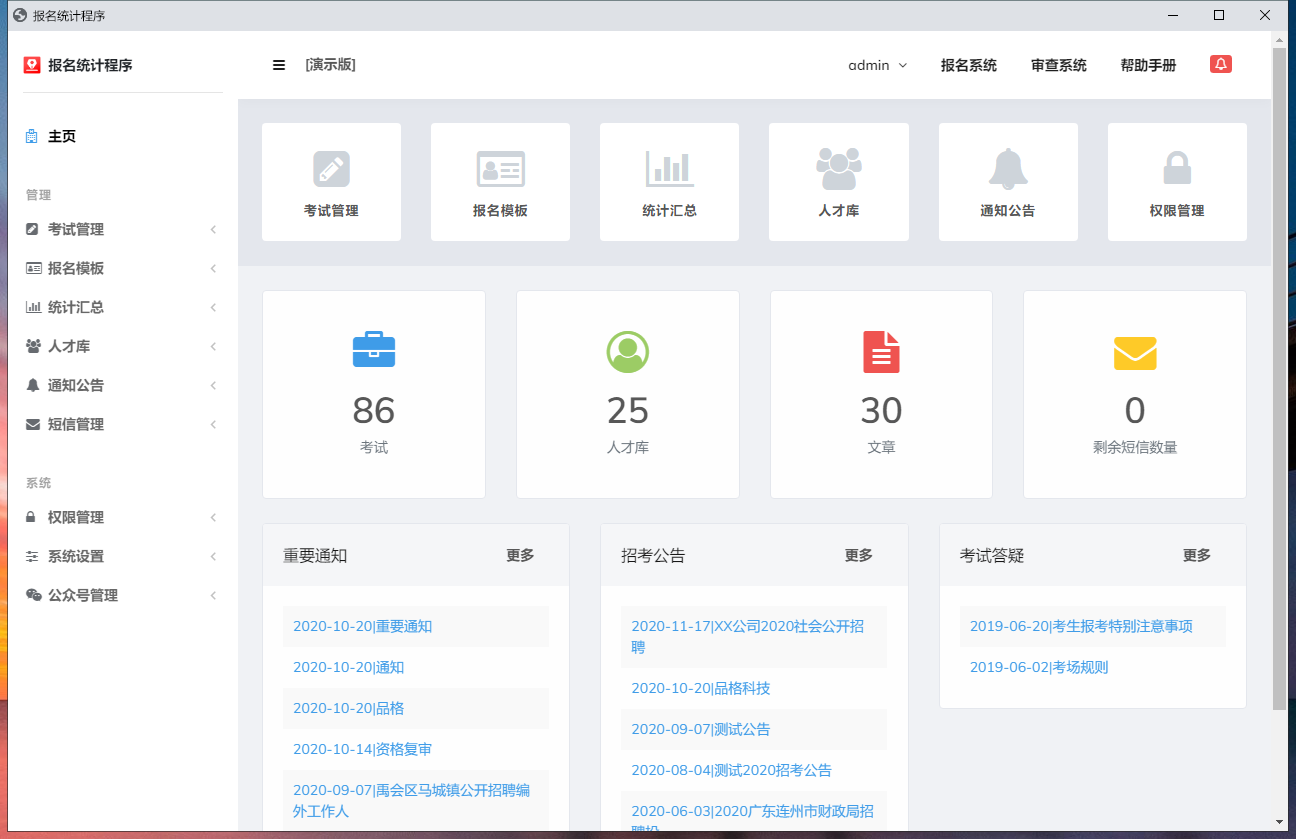1296x839 pixels.
Task: Click 更多 in 考试答疑 panel
Action: [x=1197, y=555]
